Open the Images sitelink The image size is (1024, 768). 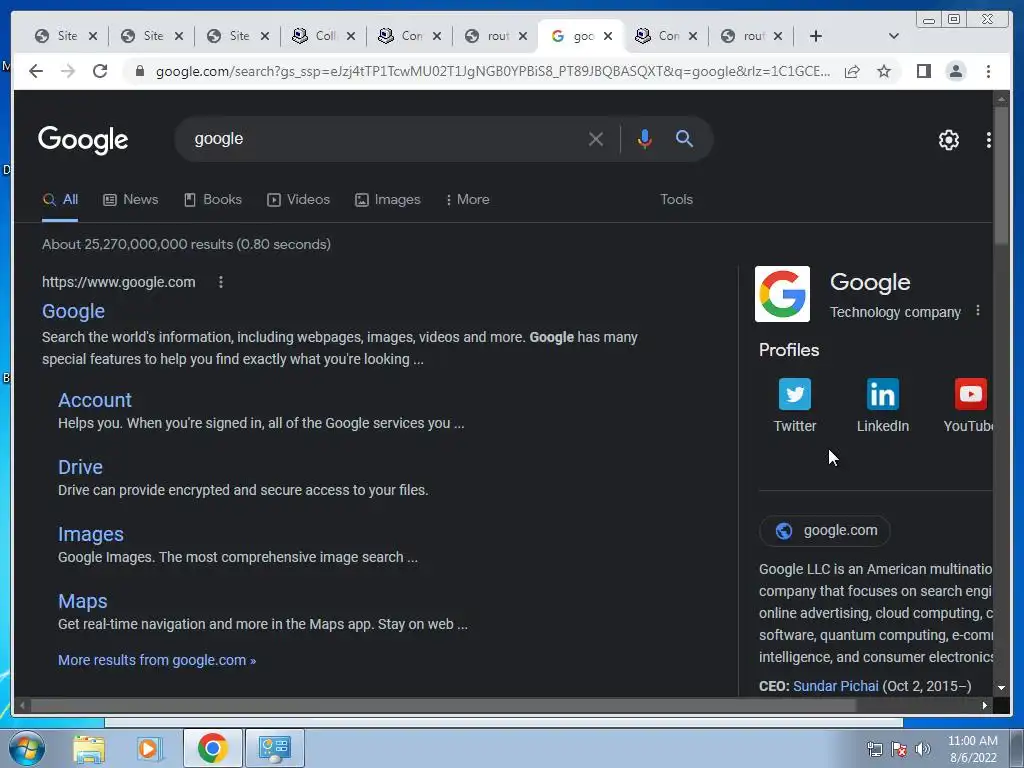pos(91,534)
